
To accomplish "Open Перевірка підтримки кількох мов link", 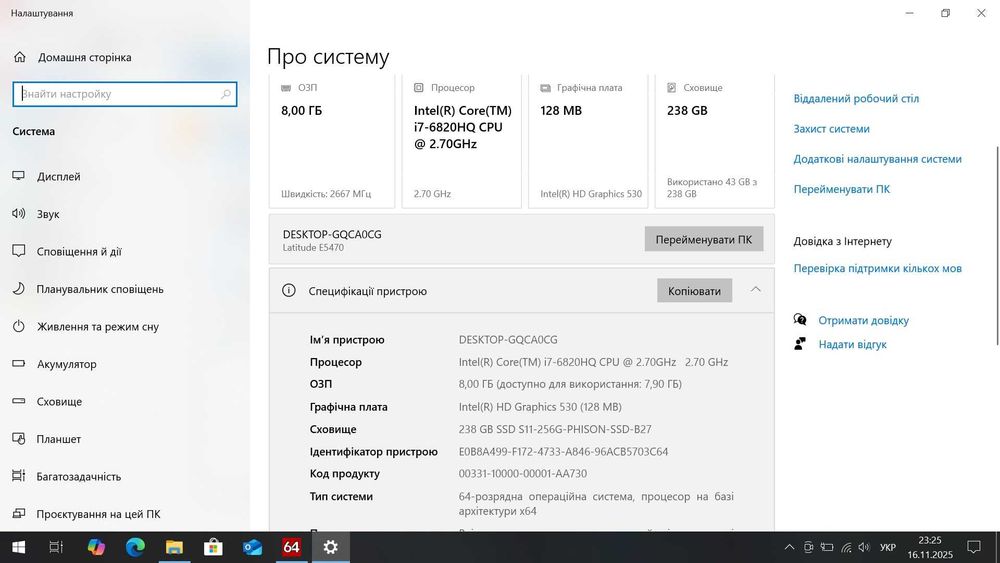I will [878, 268].
